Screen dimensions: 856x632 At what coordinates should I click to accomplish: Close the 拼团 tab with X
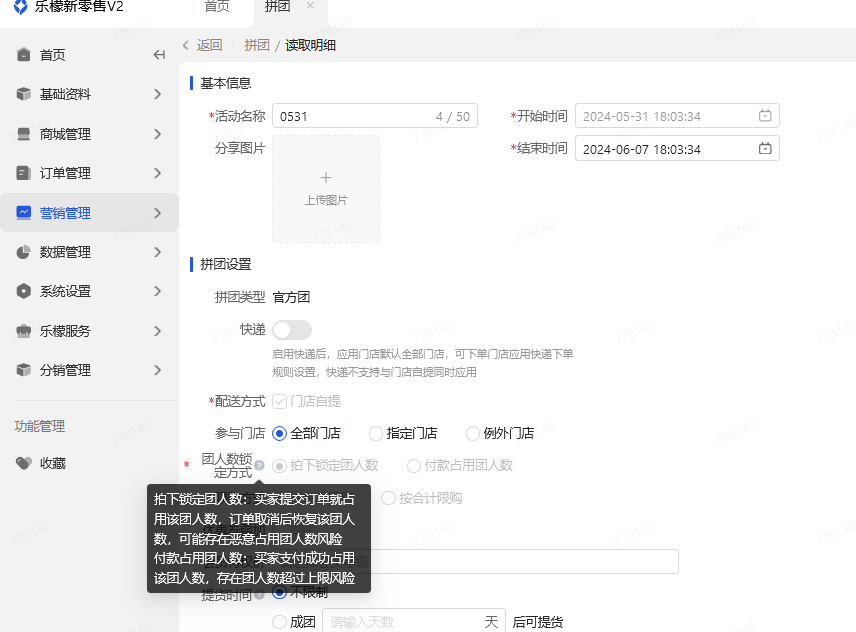(x=310, y=5)
